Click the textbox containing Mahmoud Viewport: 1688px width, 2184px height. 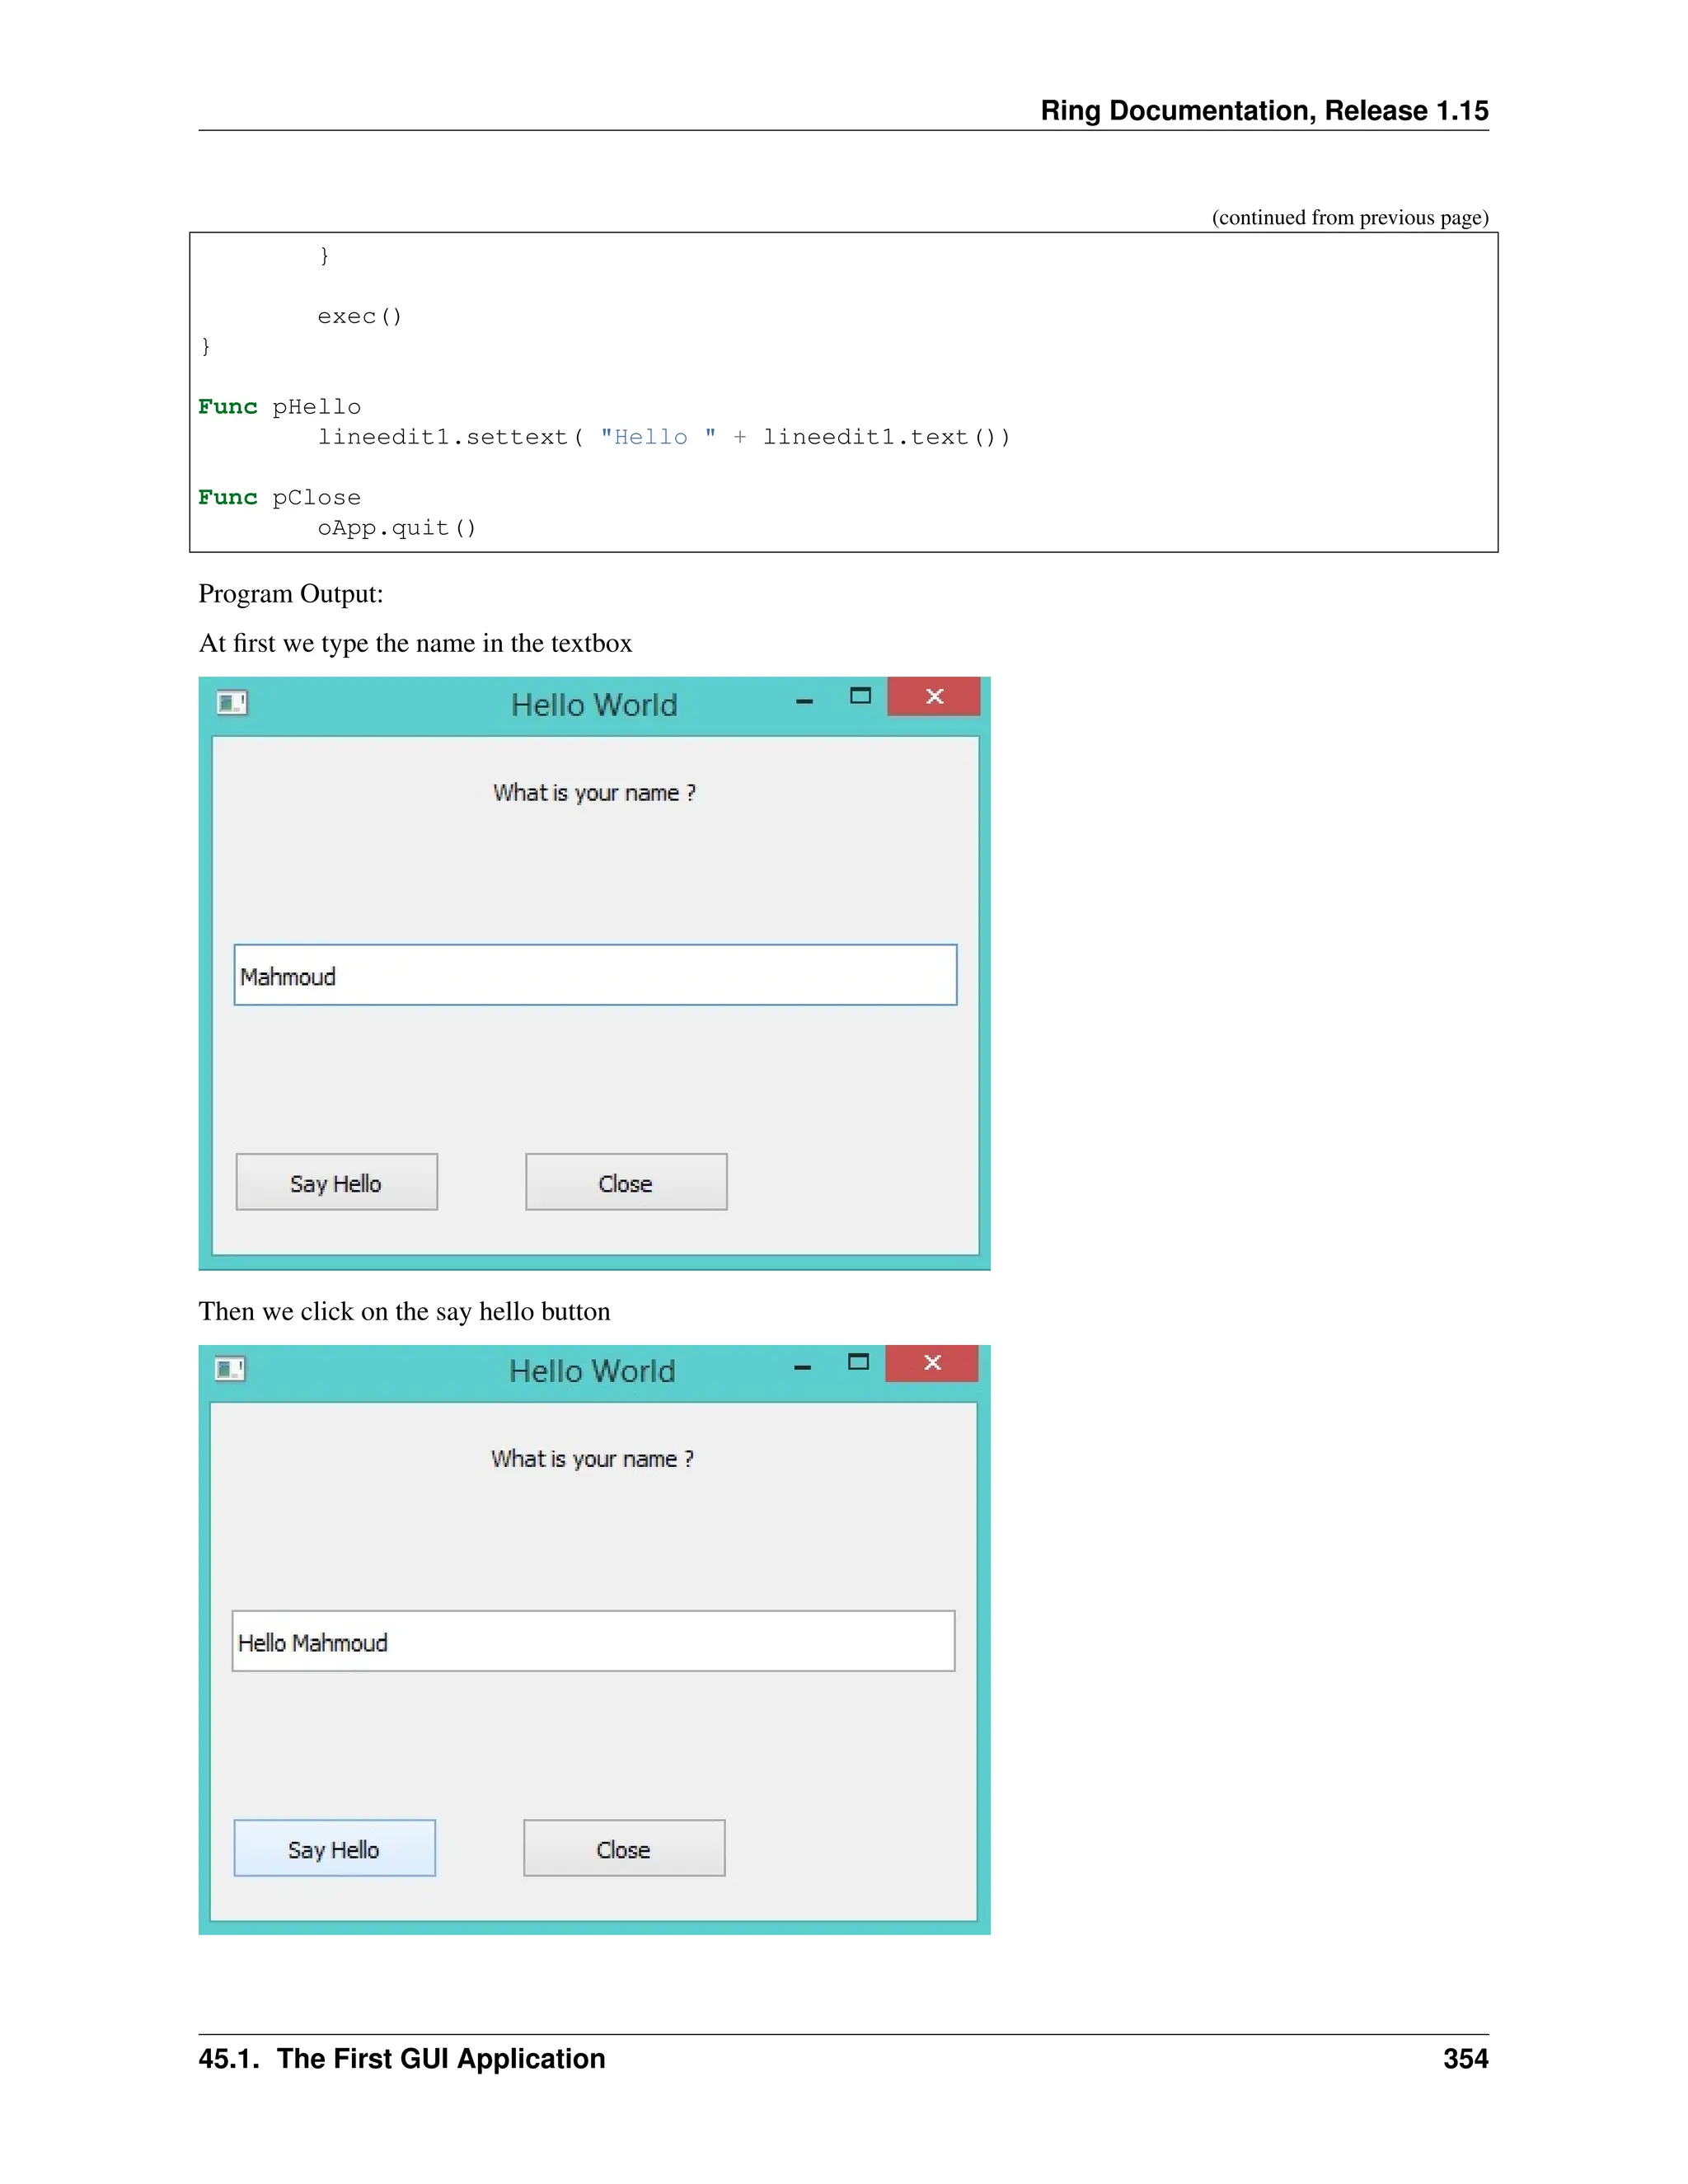pyautogui.click(x=595, y=975)
